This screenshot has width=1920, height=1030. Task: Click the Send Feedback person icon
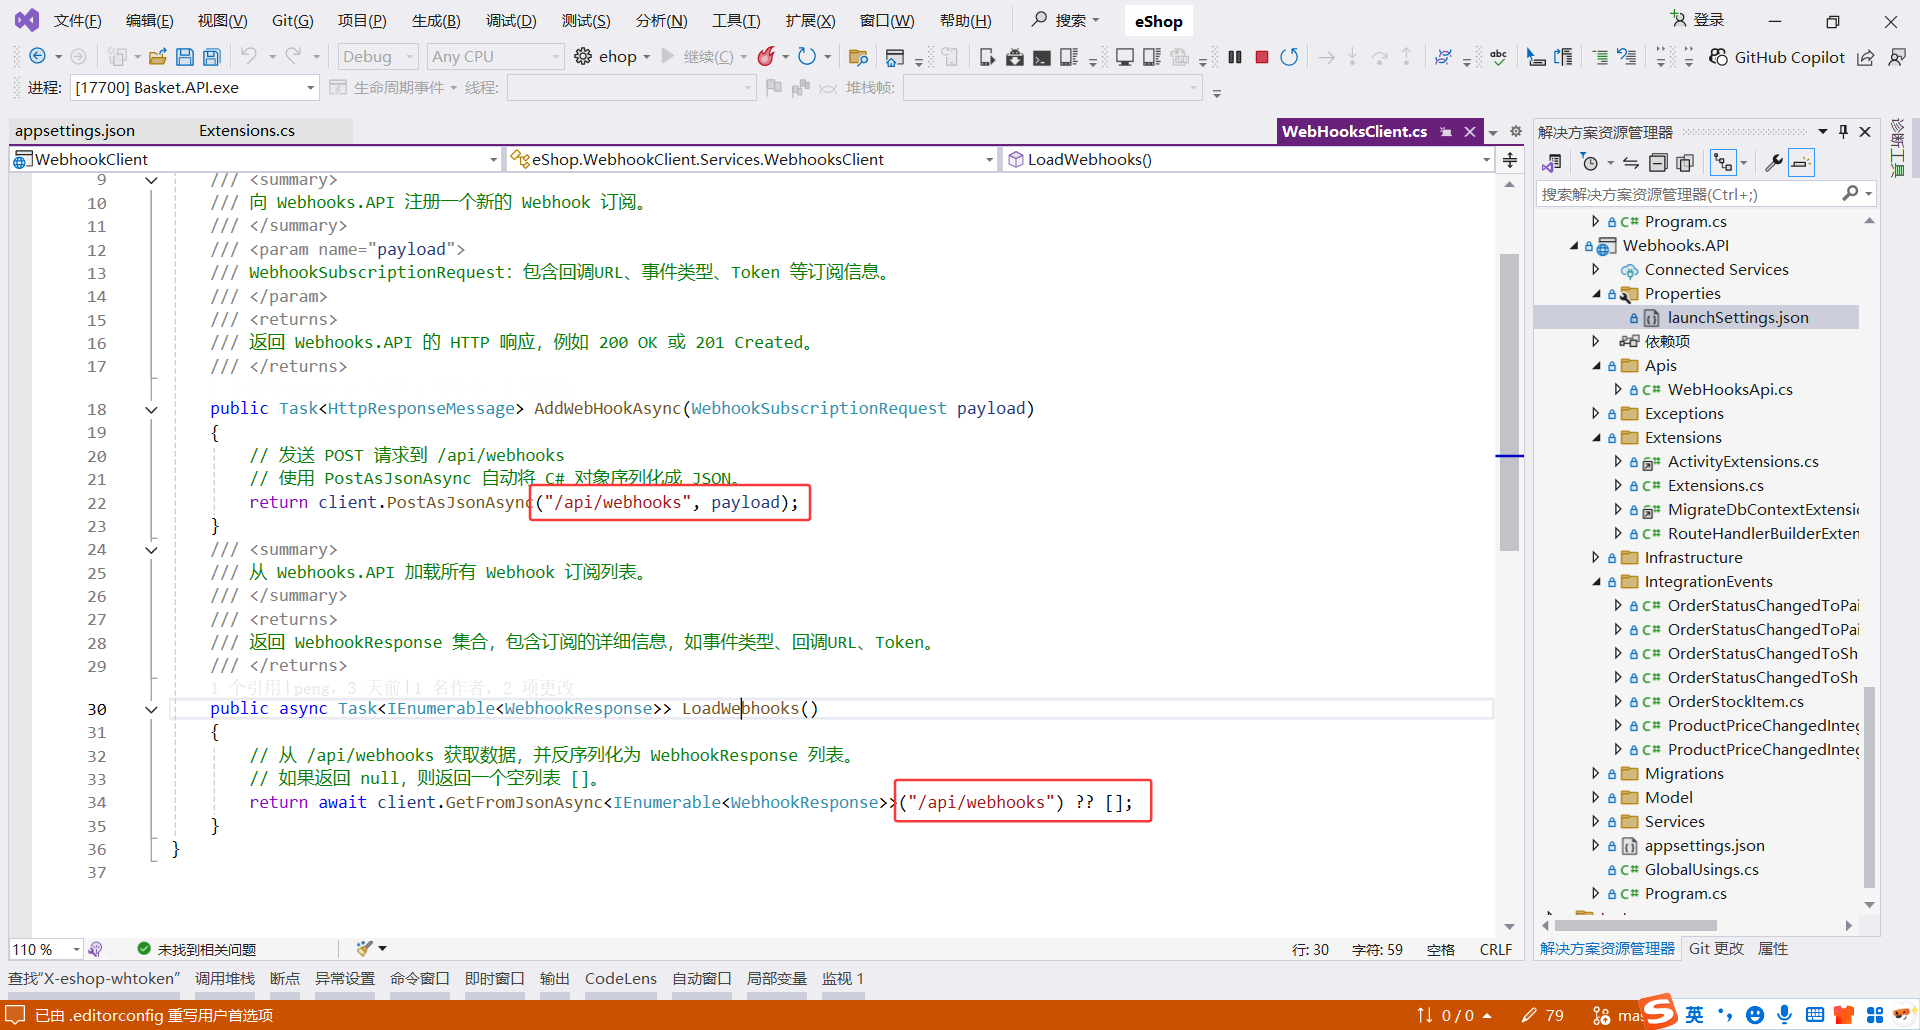click(x=1897, y=57)
